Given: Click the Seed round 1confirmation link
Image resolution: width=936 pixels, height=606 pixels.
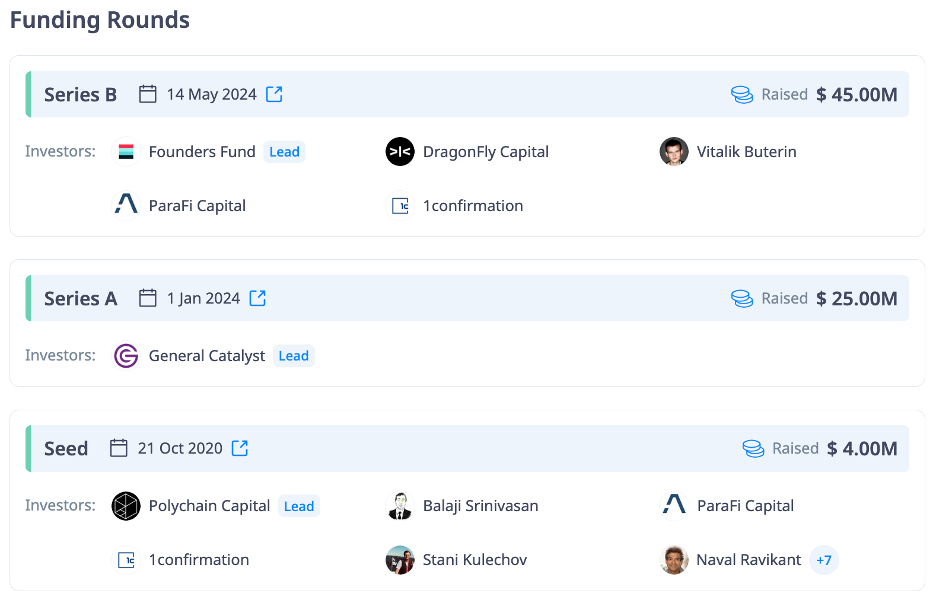Looking at the screenshot, I should pyautogui.click(x=198, y=560).
